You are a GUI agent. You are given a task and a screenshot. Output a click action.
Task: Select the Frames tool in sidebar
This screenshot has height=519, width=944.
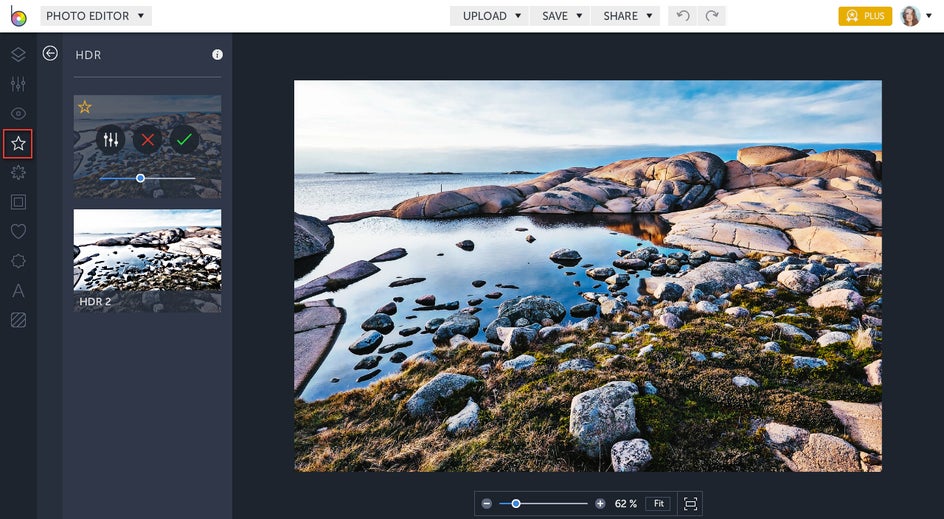click(18, 202)
